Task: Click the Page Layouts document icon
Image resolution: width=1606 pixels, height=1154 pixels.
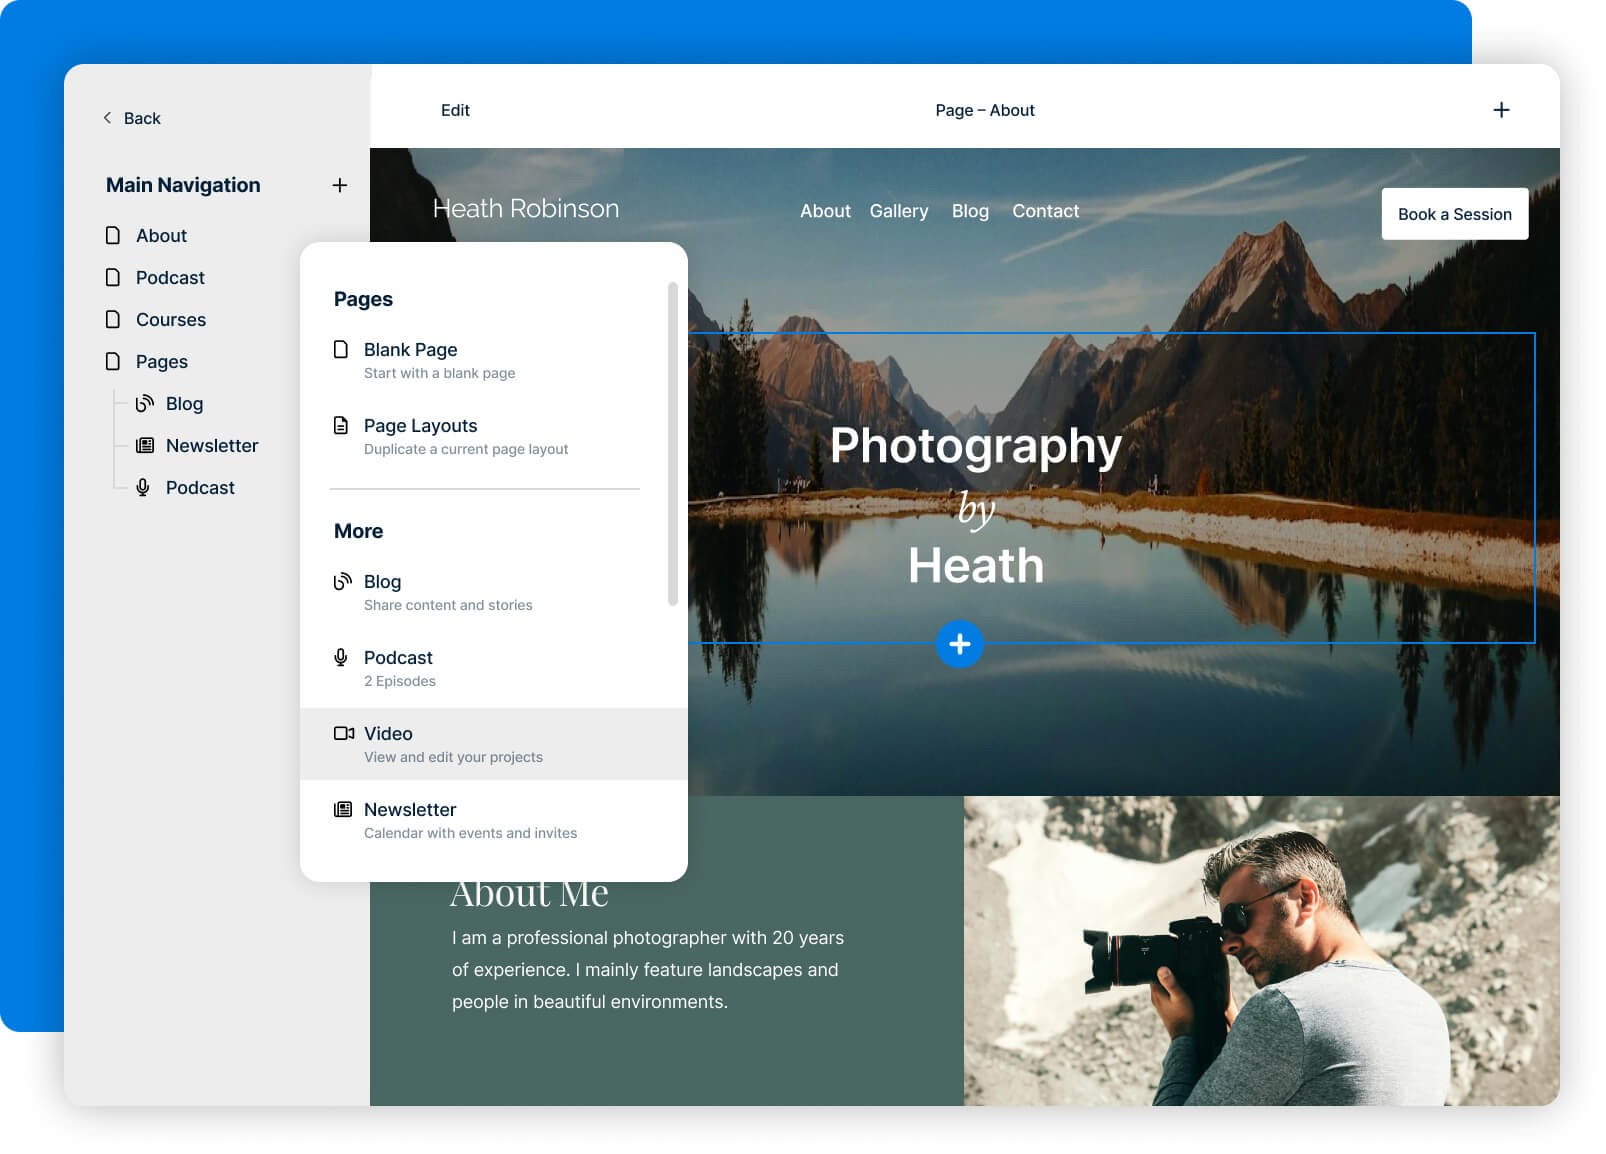Action: (341, 425)
